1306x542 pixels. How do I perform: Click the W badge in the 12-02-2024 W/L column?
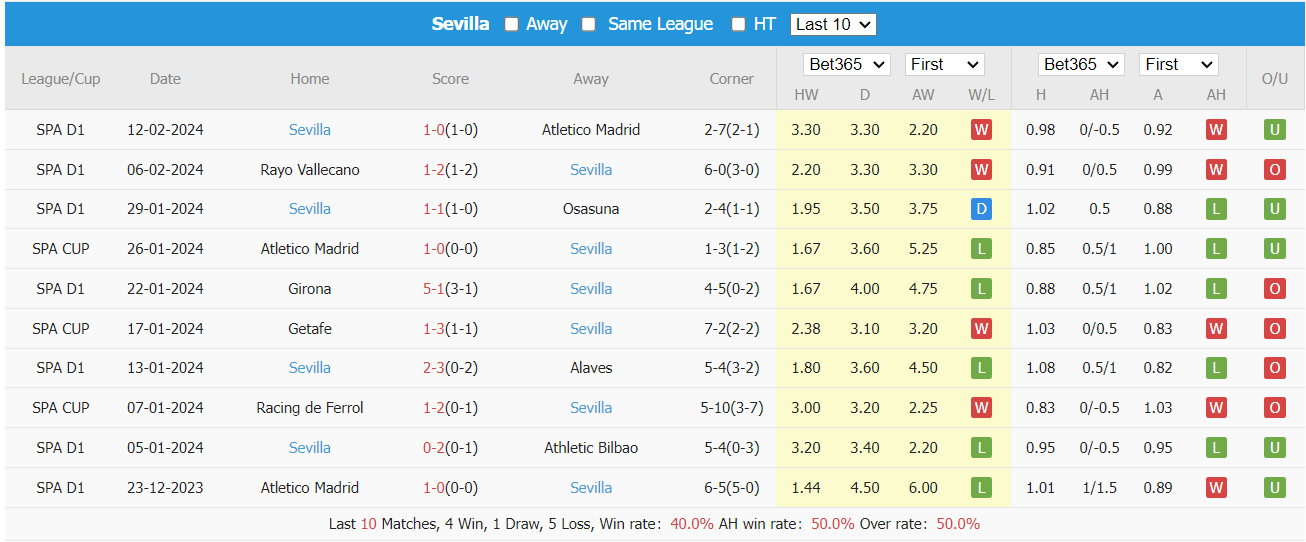981,130
